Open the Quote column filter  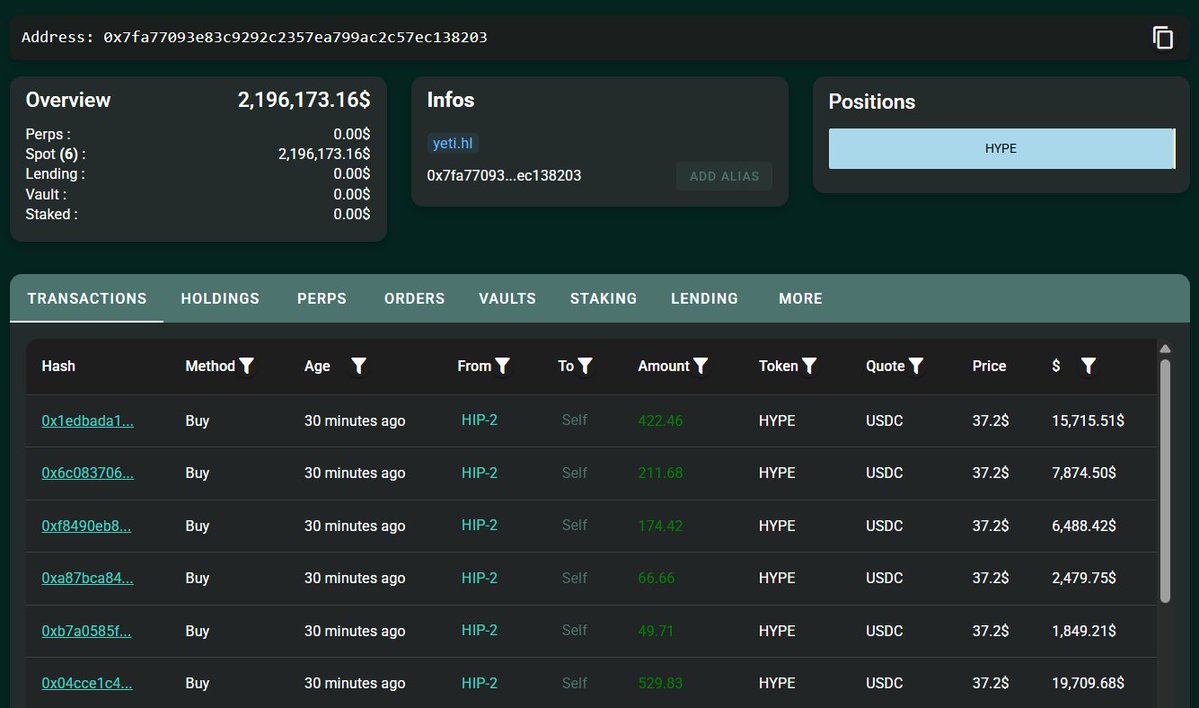pyautogui.click(x=916, y=366)
